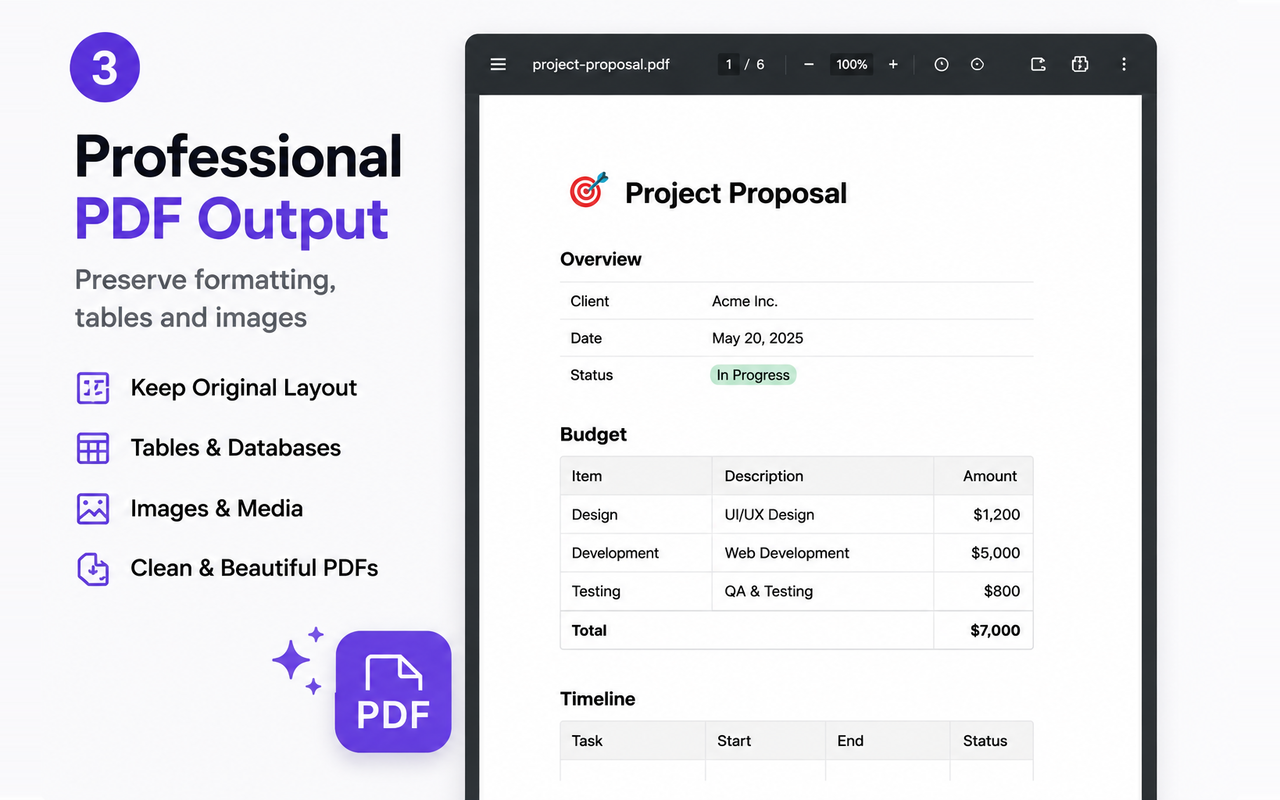Click the first circular clock icon in toolbar

941,64
